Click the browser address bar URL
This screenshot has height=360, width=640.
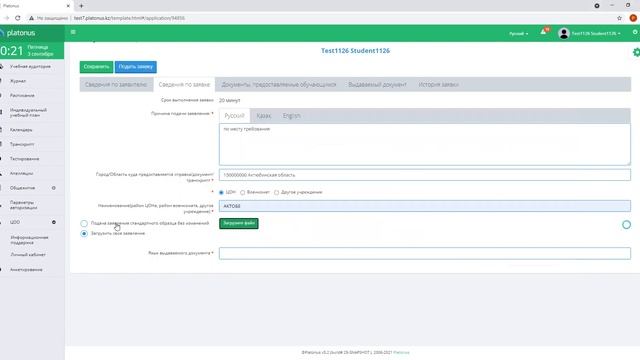click(129, 18)
